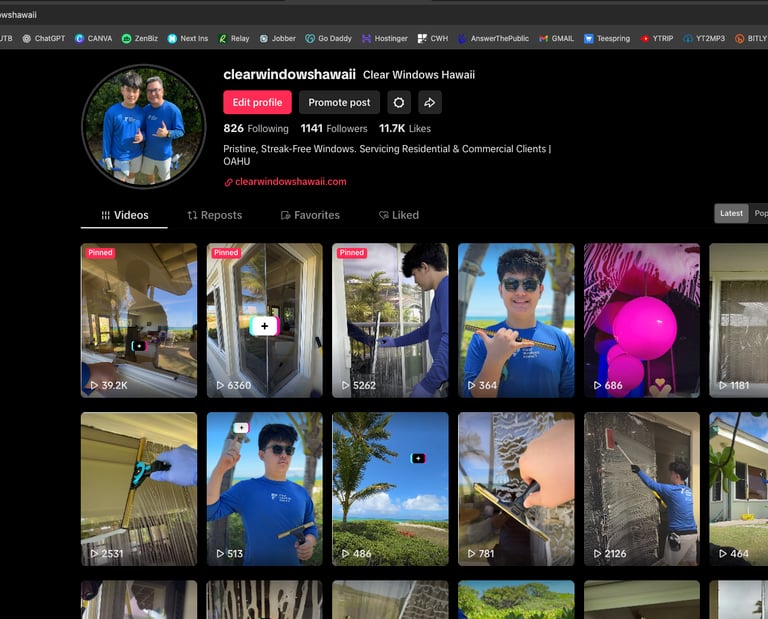Open video with 781 views
Viewport: 768px width, 619px height.
(516, 489)
